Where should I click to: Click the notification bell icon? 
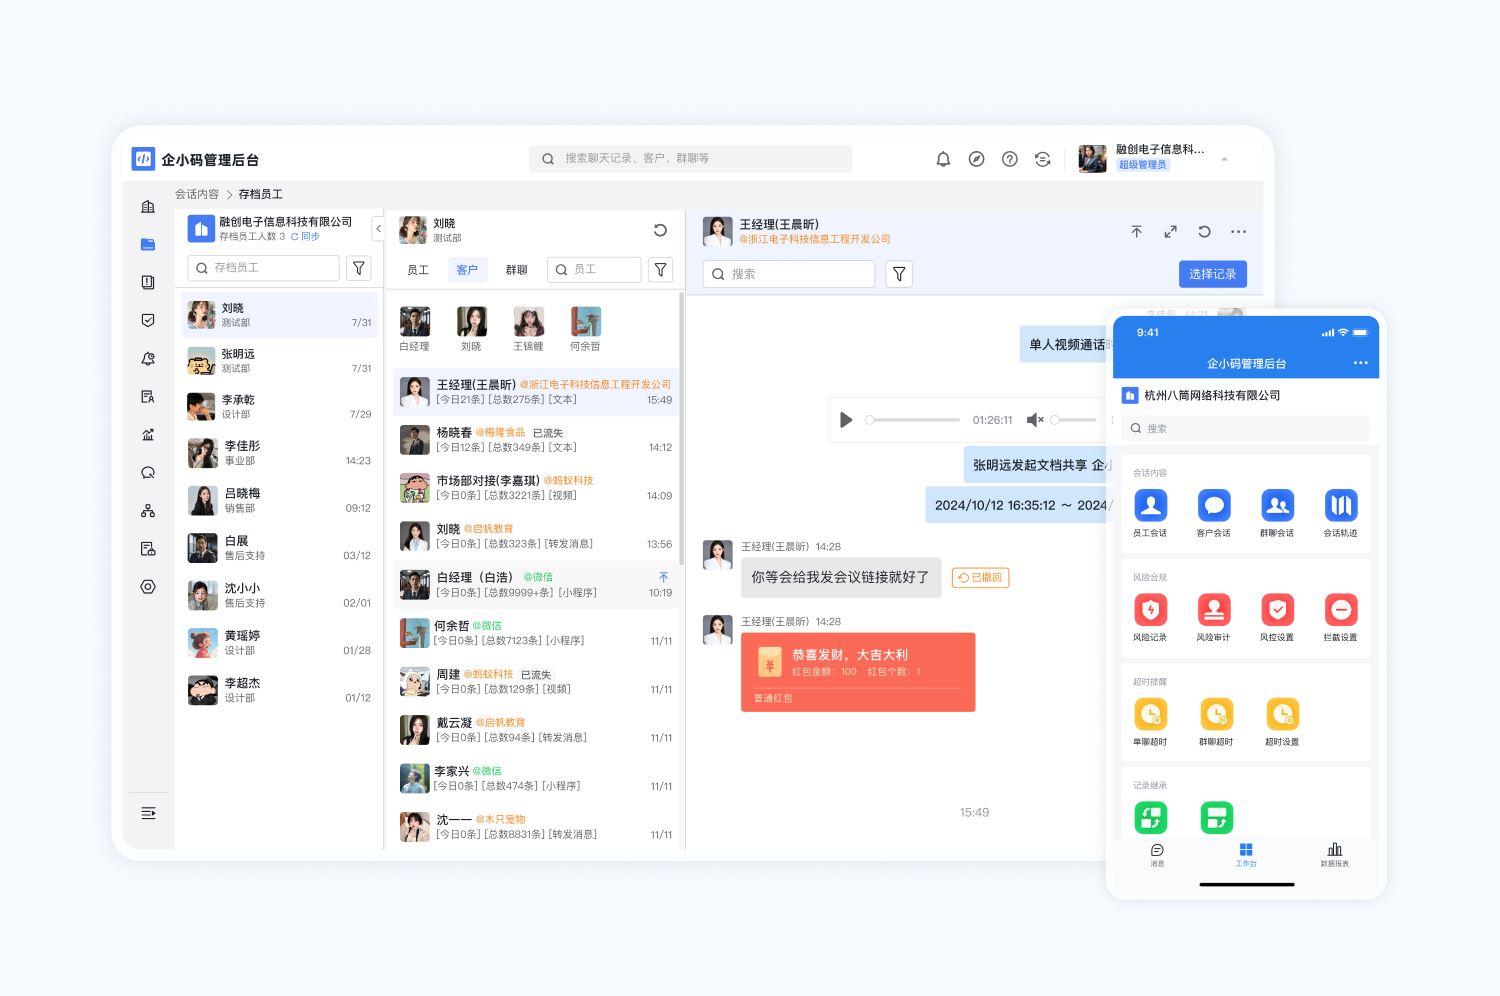pyautogui.click(x=943, y=159)
